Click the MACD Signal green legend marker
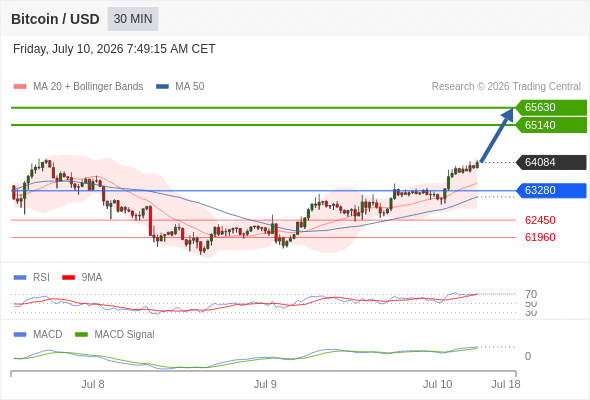 point(81,335)
